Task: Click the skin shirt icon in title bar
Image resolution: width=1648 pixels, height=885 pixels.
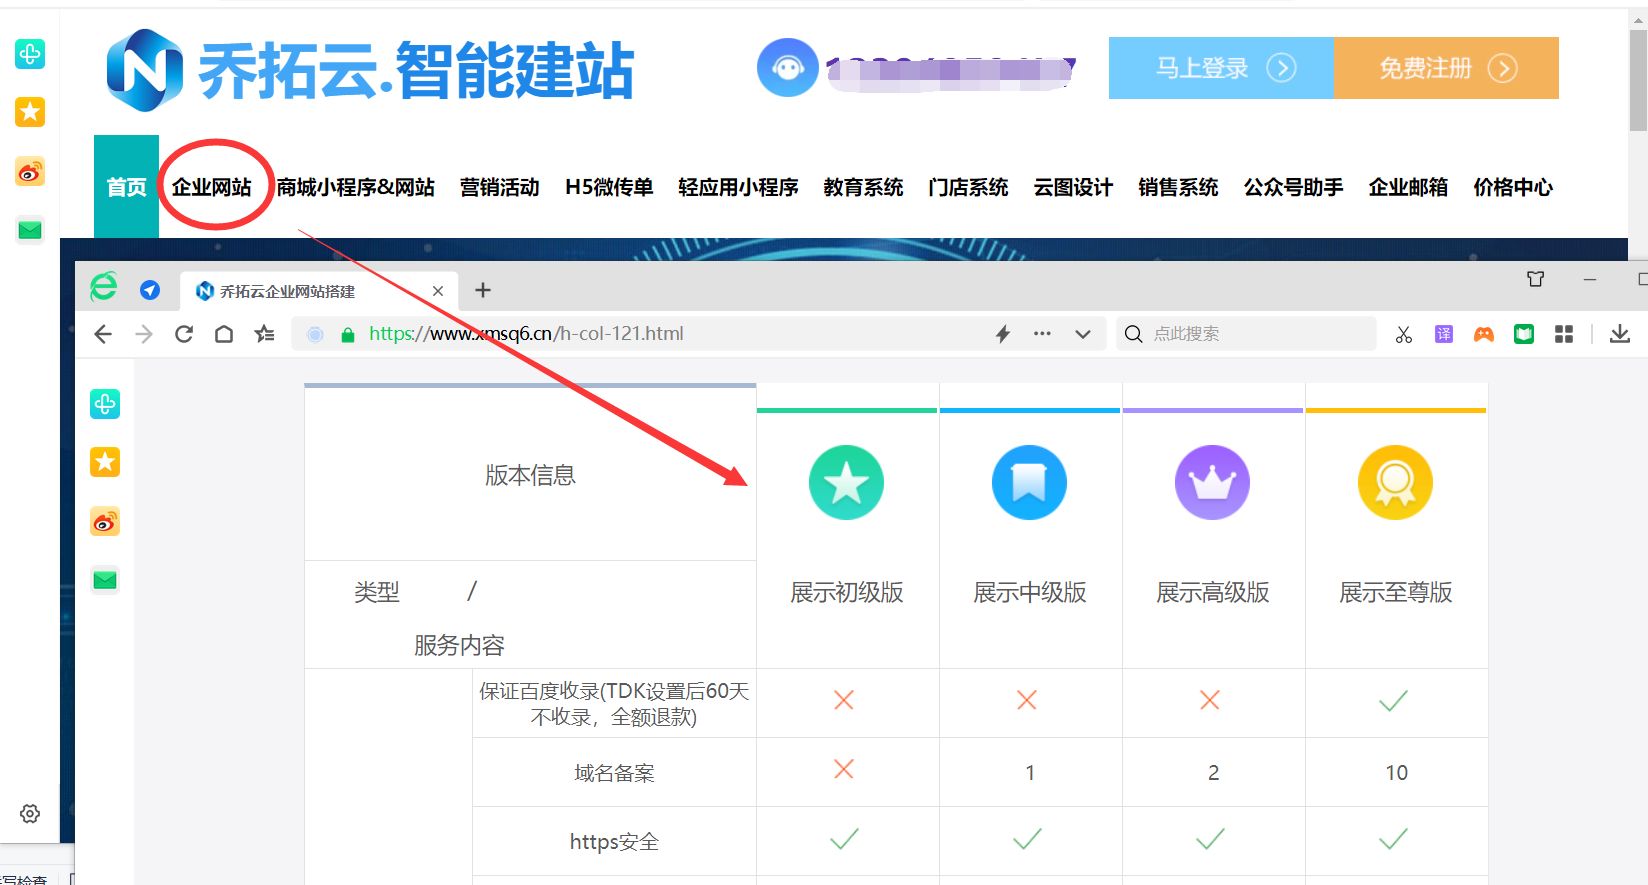Action: click(x=1536, y=279)
